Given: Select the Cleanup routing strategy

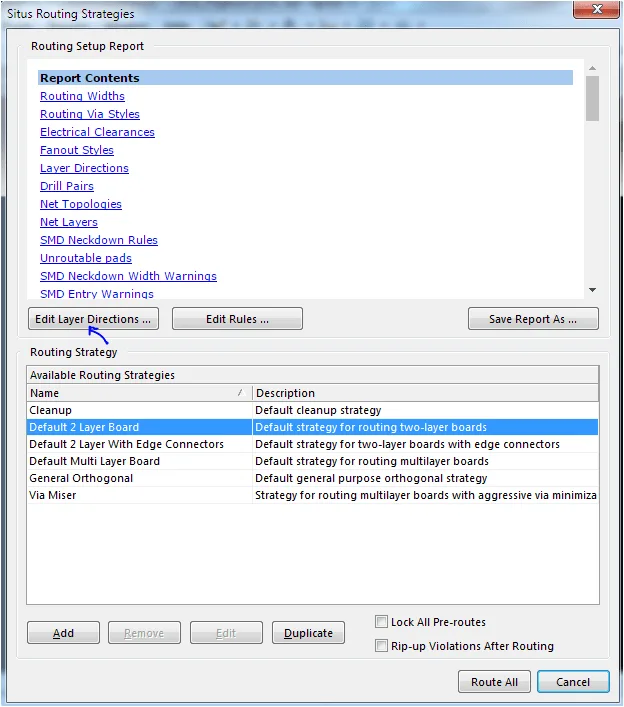Looking at the screenshot, I should tap(312, 410).
